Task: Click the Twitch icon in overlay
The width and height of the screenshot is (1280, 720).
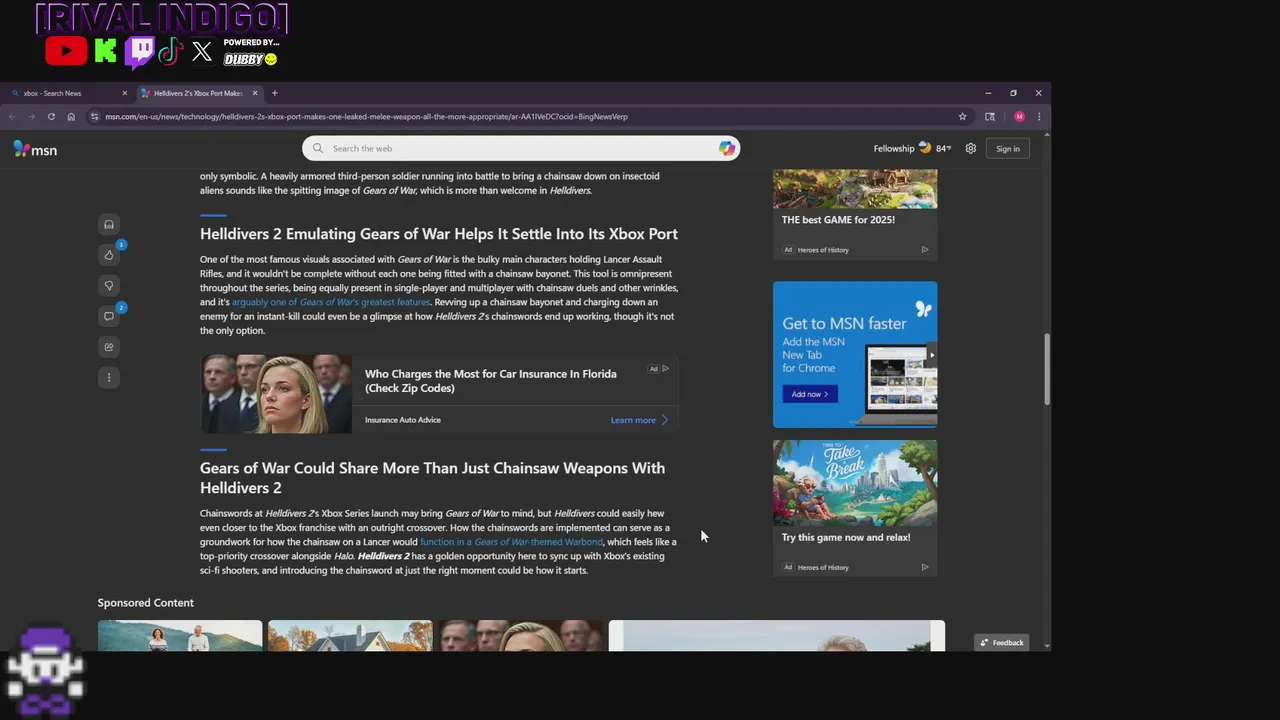Action: [x=140, y=51]
